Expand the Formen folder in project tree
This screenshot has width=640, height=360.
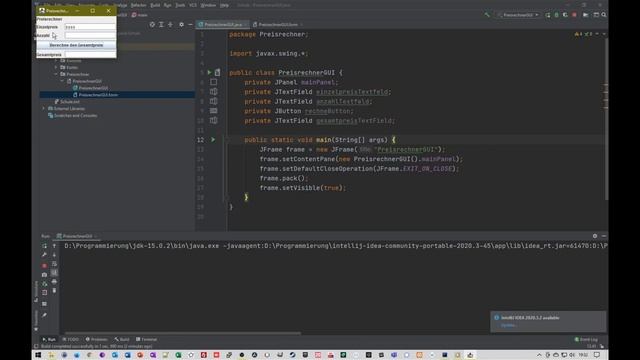[56, 67]
